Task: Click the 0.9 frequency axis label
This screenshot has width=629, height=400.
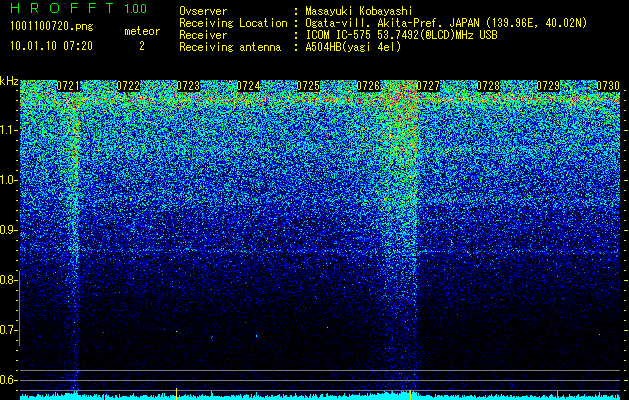Action: click(8, 230)
